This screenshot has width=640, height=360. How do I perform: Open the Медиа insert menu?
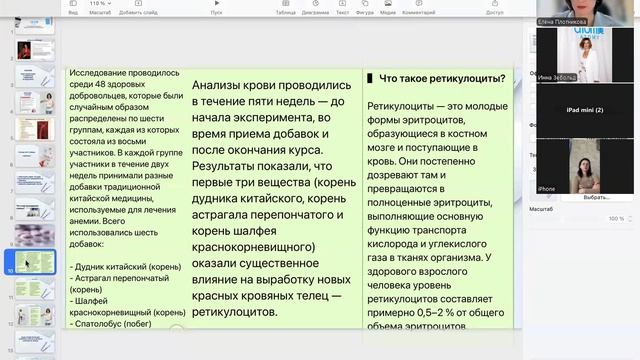[388, 7]
